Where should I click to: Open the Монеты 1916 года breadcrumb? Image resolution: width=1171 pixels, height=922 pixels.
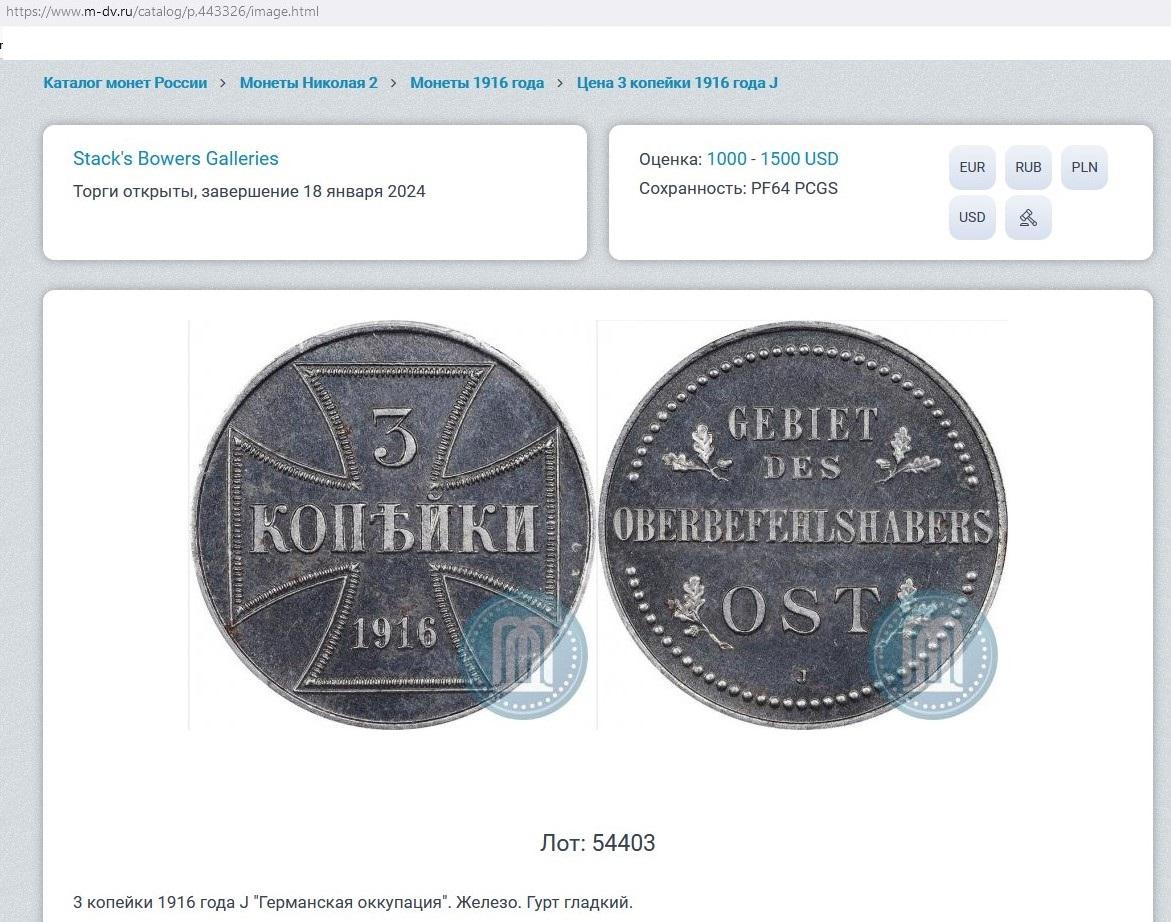pos(476,83)
